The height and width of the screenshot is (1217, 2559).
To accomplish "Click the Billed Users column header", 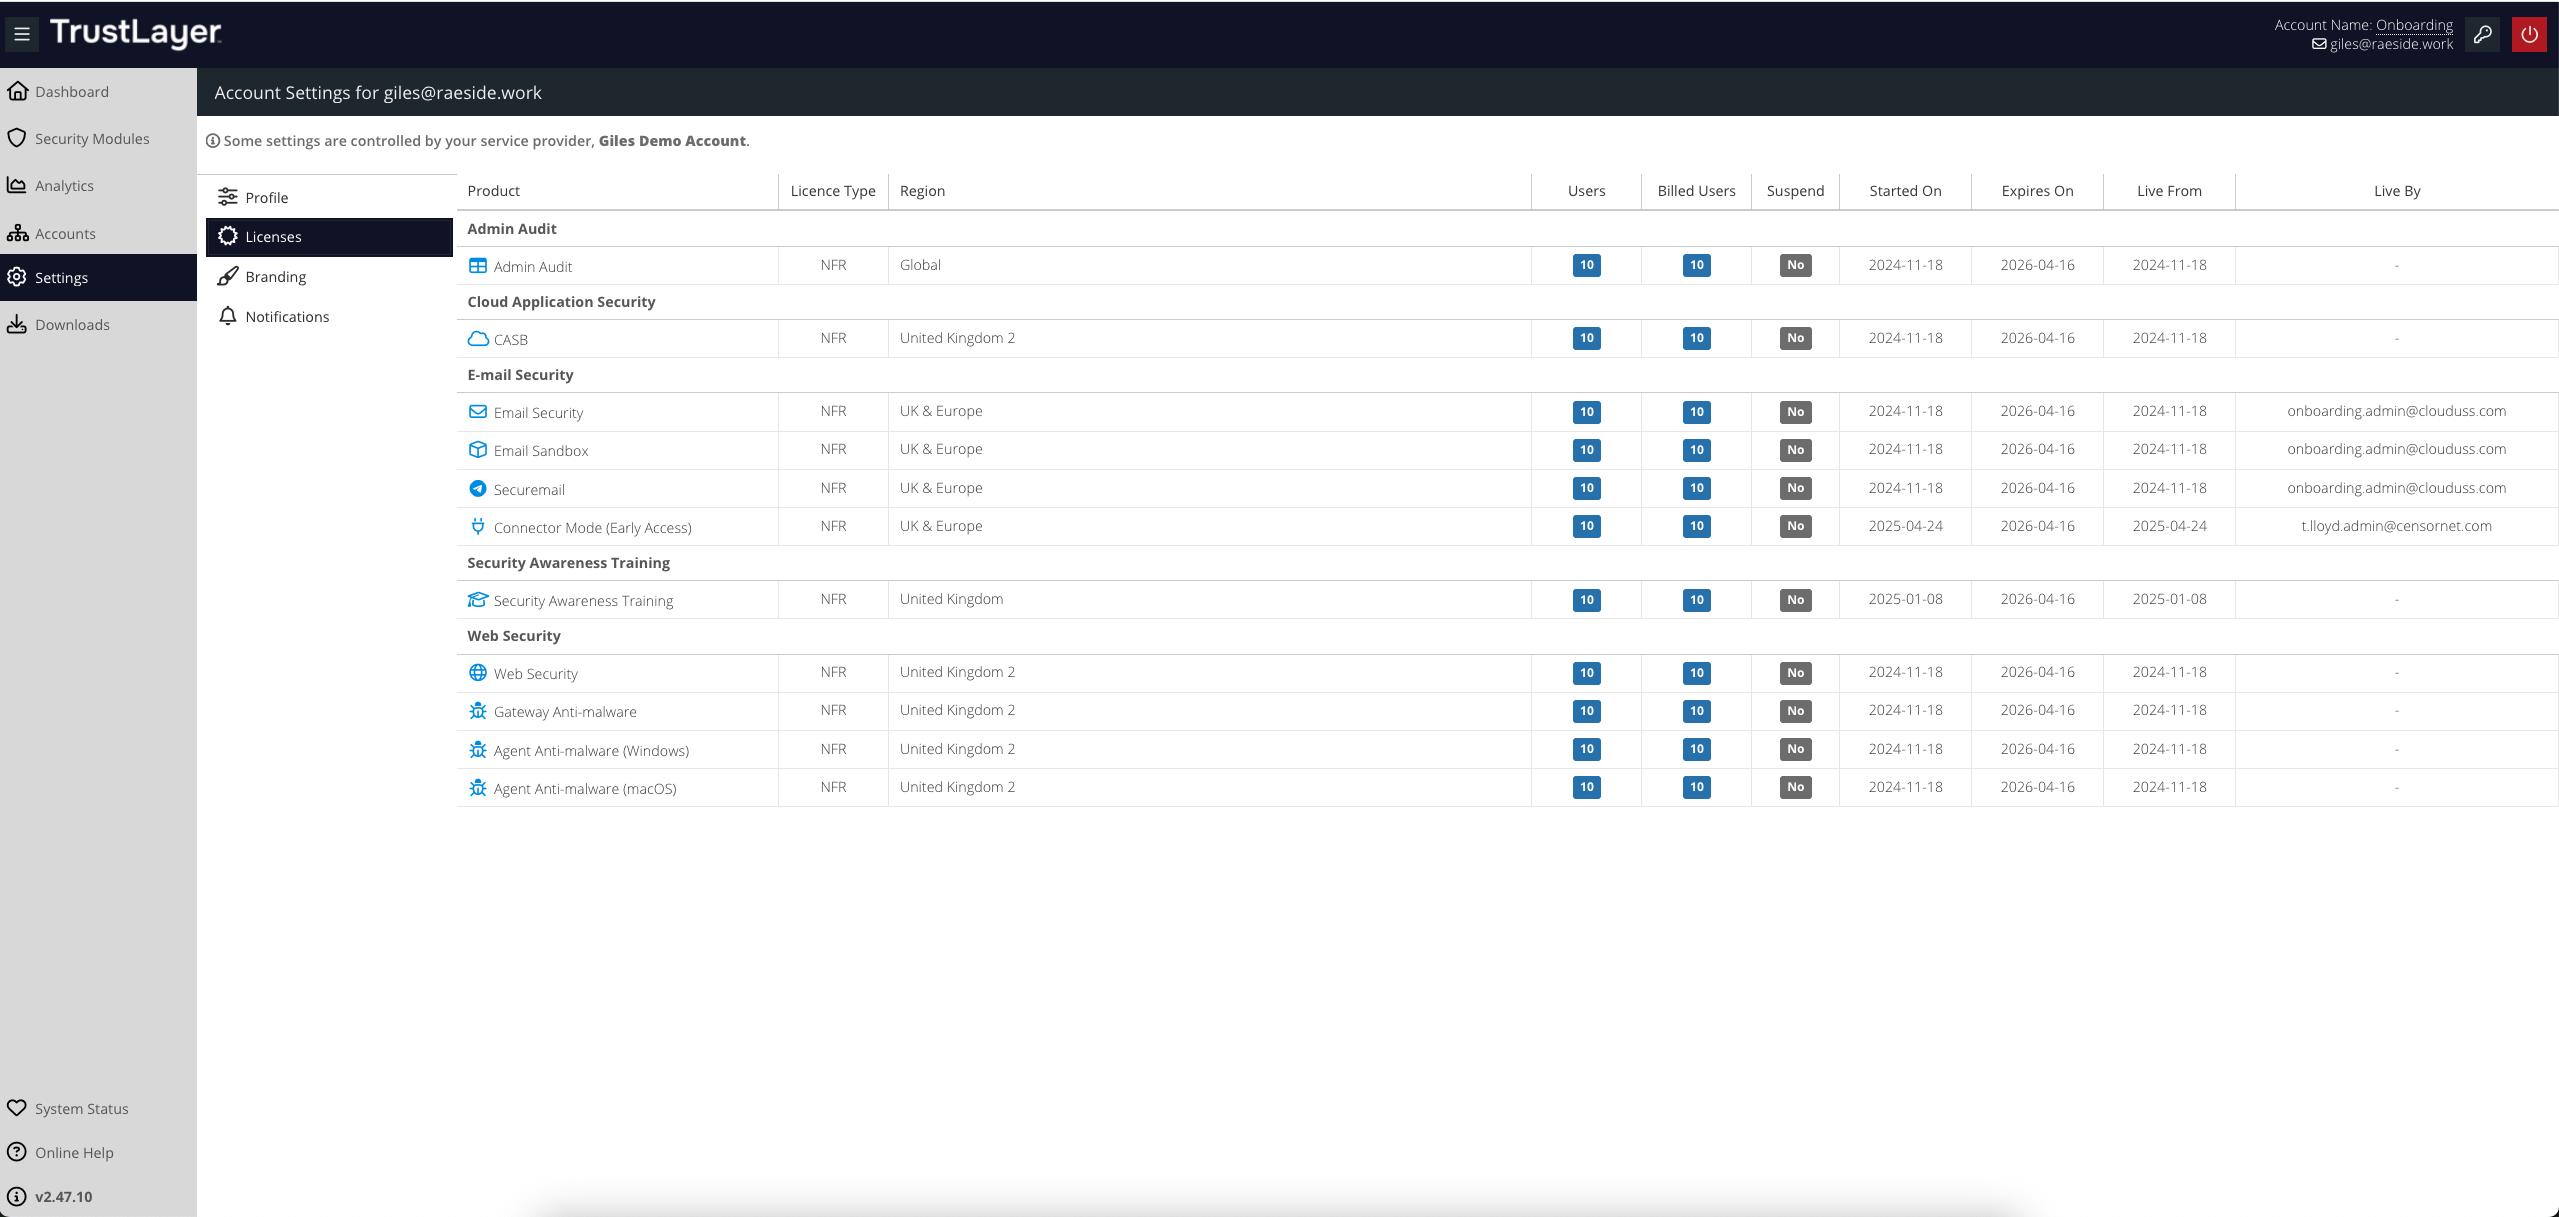I will (1696, 191).
